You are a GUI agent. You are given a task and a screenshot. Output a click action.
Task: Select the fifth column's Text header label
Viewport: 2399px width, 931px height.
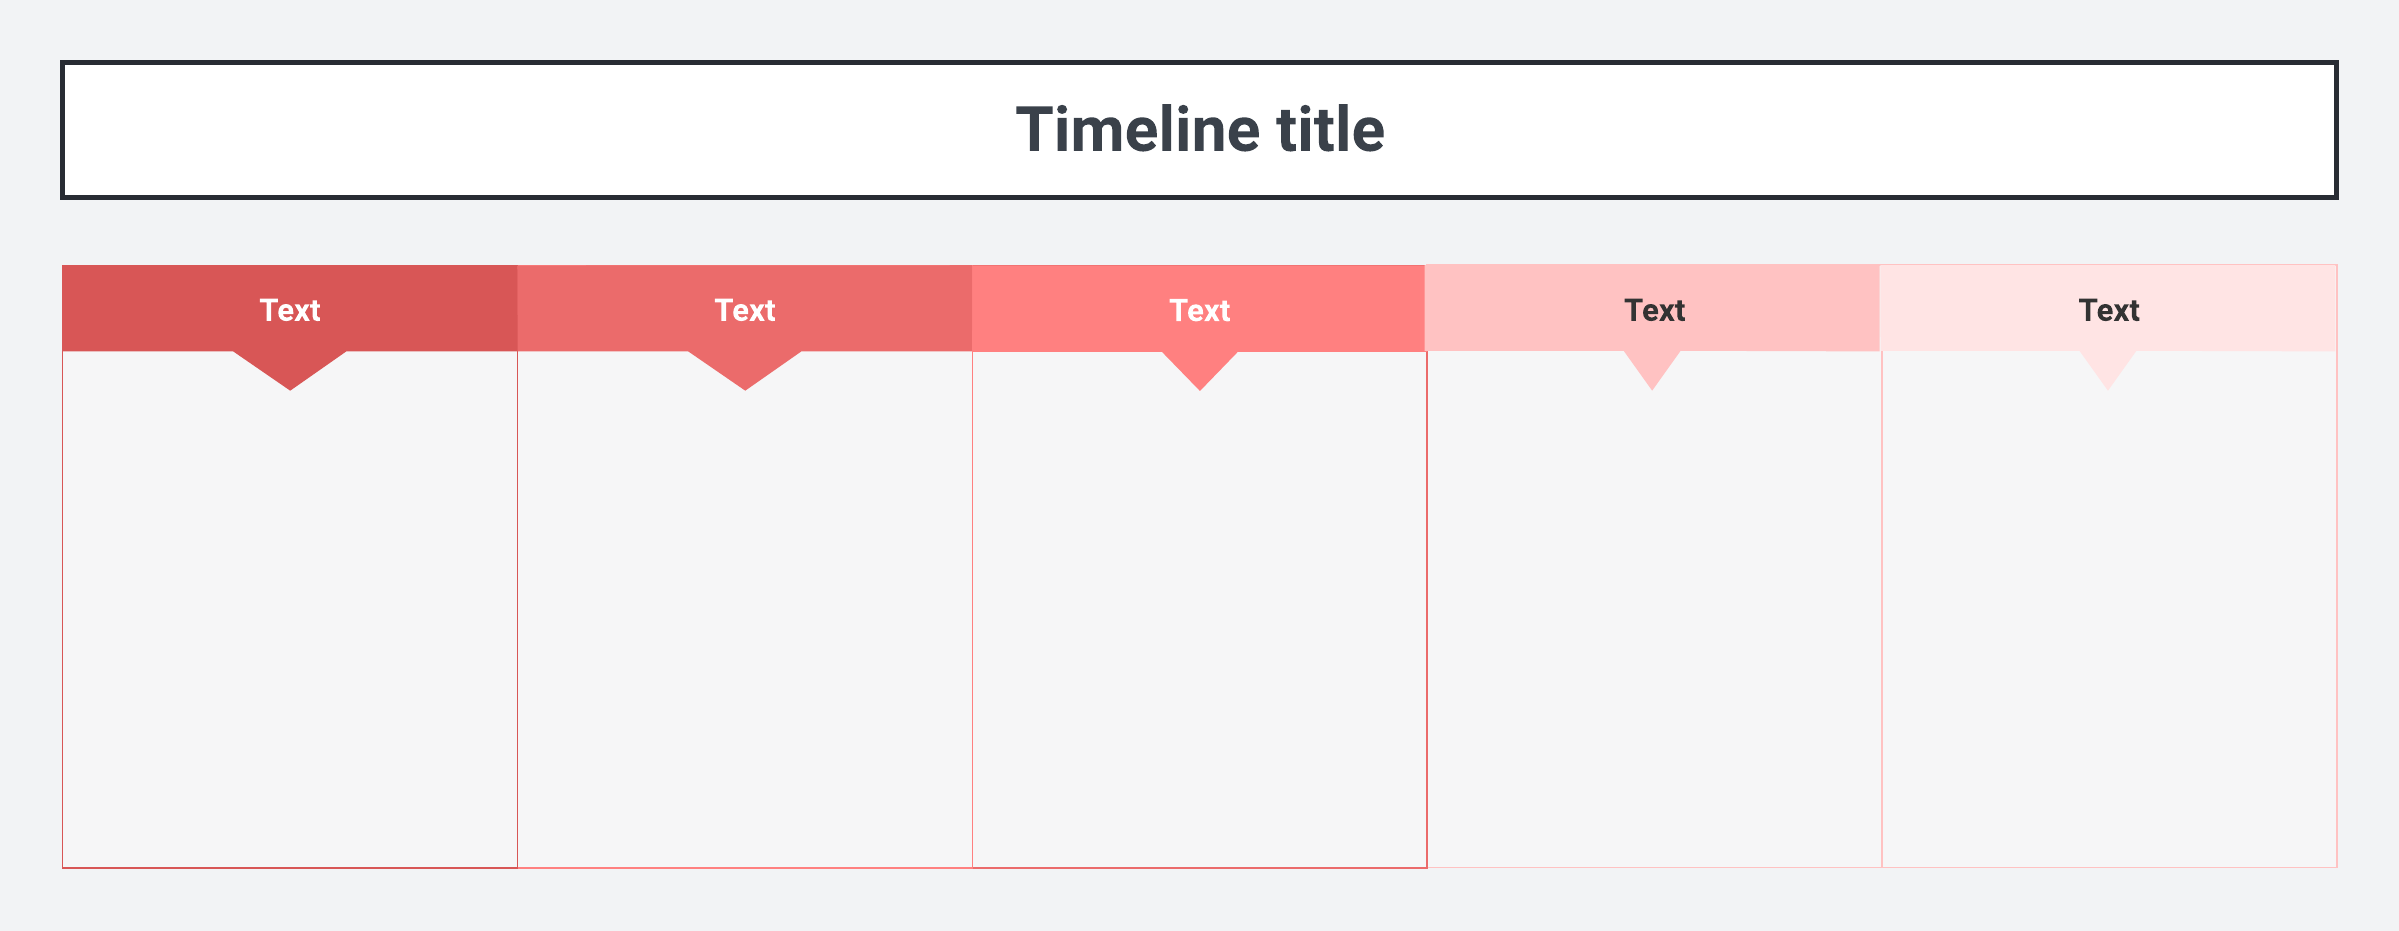point(2109,310)
